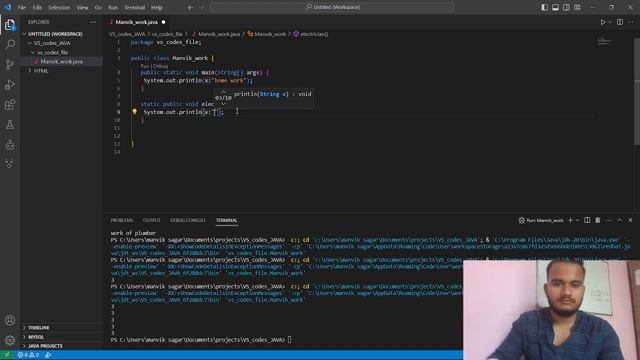640x360 pixels.
Task: Click Debug code lens above main
Action: point(160,66)
